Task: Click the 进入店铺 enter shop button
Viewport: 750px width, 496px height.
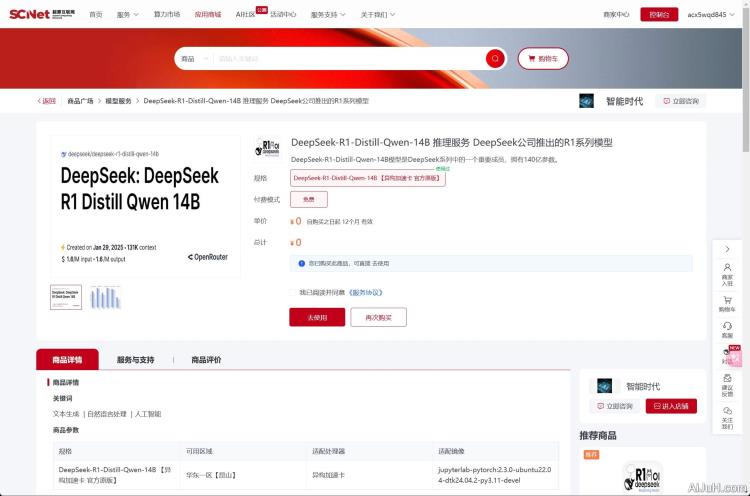Action: tap(671, 406)
